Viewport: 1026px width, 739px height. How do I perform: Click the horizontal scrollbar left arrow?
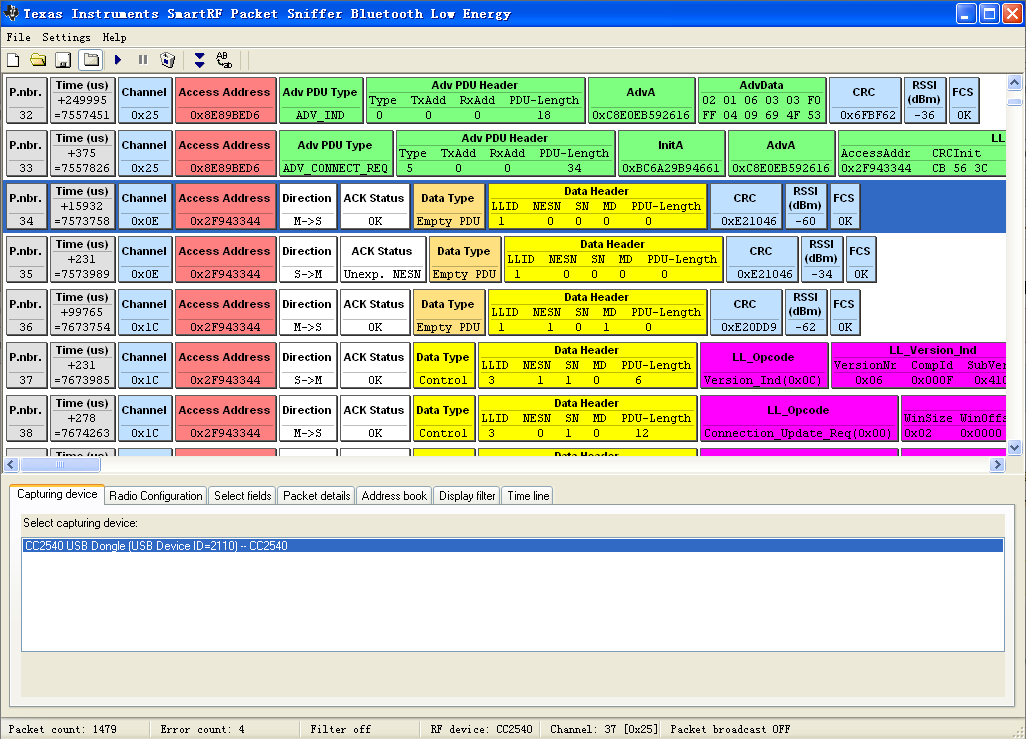(x=10, y=464)
